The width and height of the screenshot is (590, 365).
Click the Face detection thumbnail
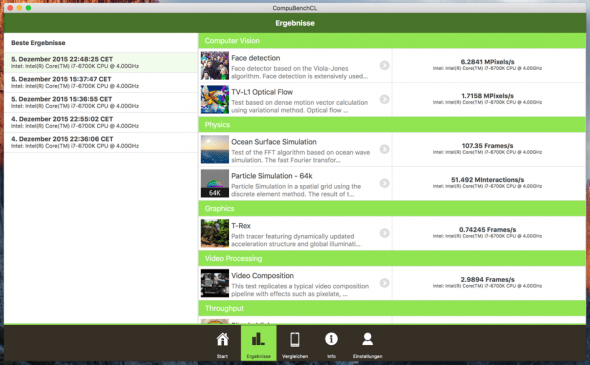click(214, 65)
